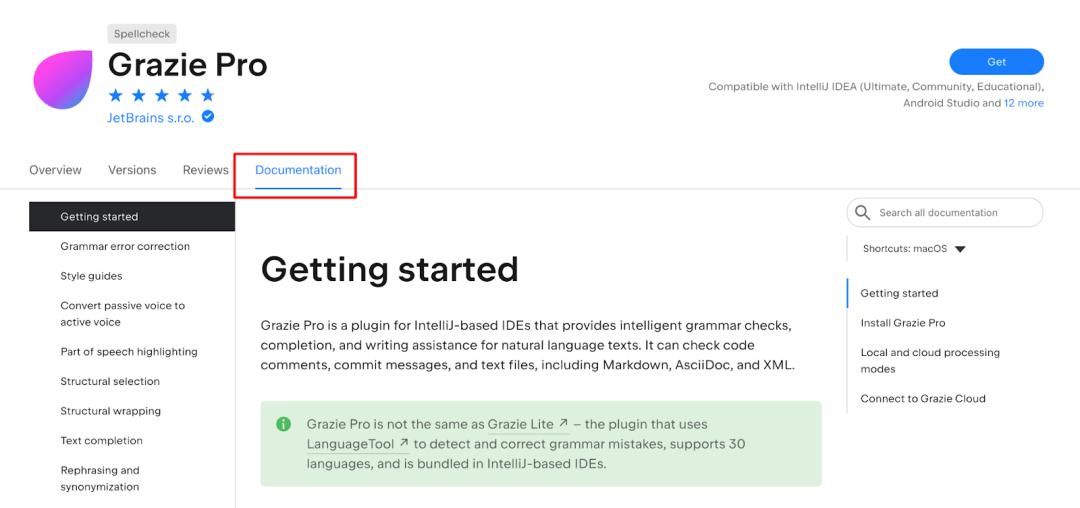Viewport: 1080px width, 508px height.
Task: Go to the Reviews tab
Action: tap(205, 170)
